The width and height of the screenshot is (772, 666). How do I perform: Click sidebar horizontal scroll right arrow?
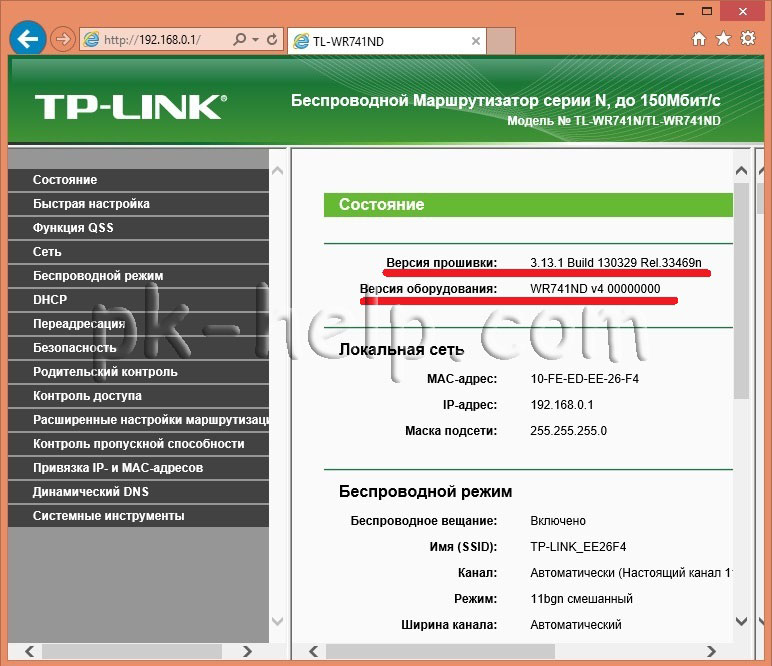pos(247,651)
